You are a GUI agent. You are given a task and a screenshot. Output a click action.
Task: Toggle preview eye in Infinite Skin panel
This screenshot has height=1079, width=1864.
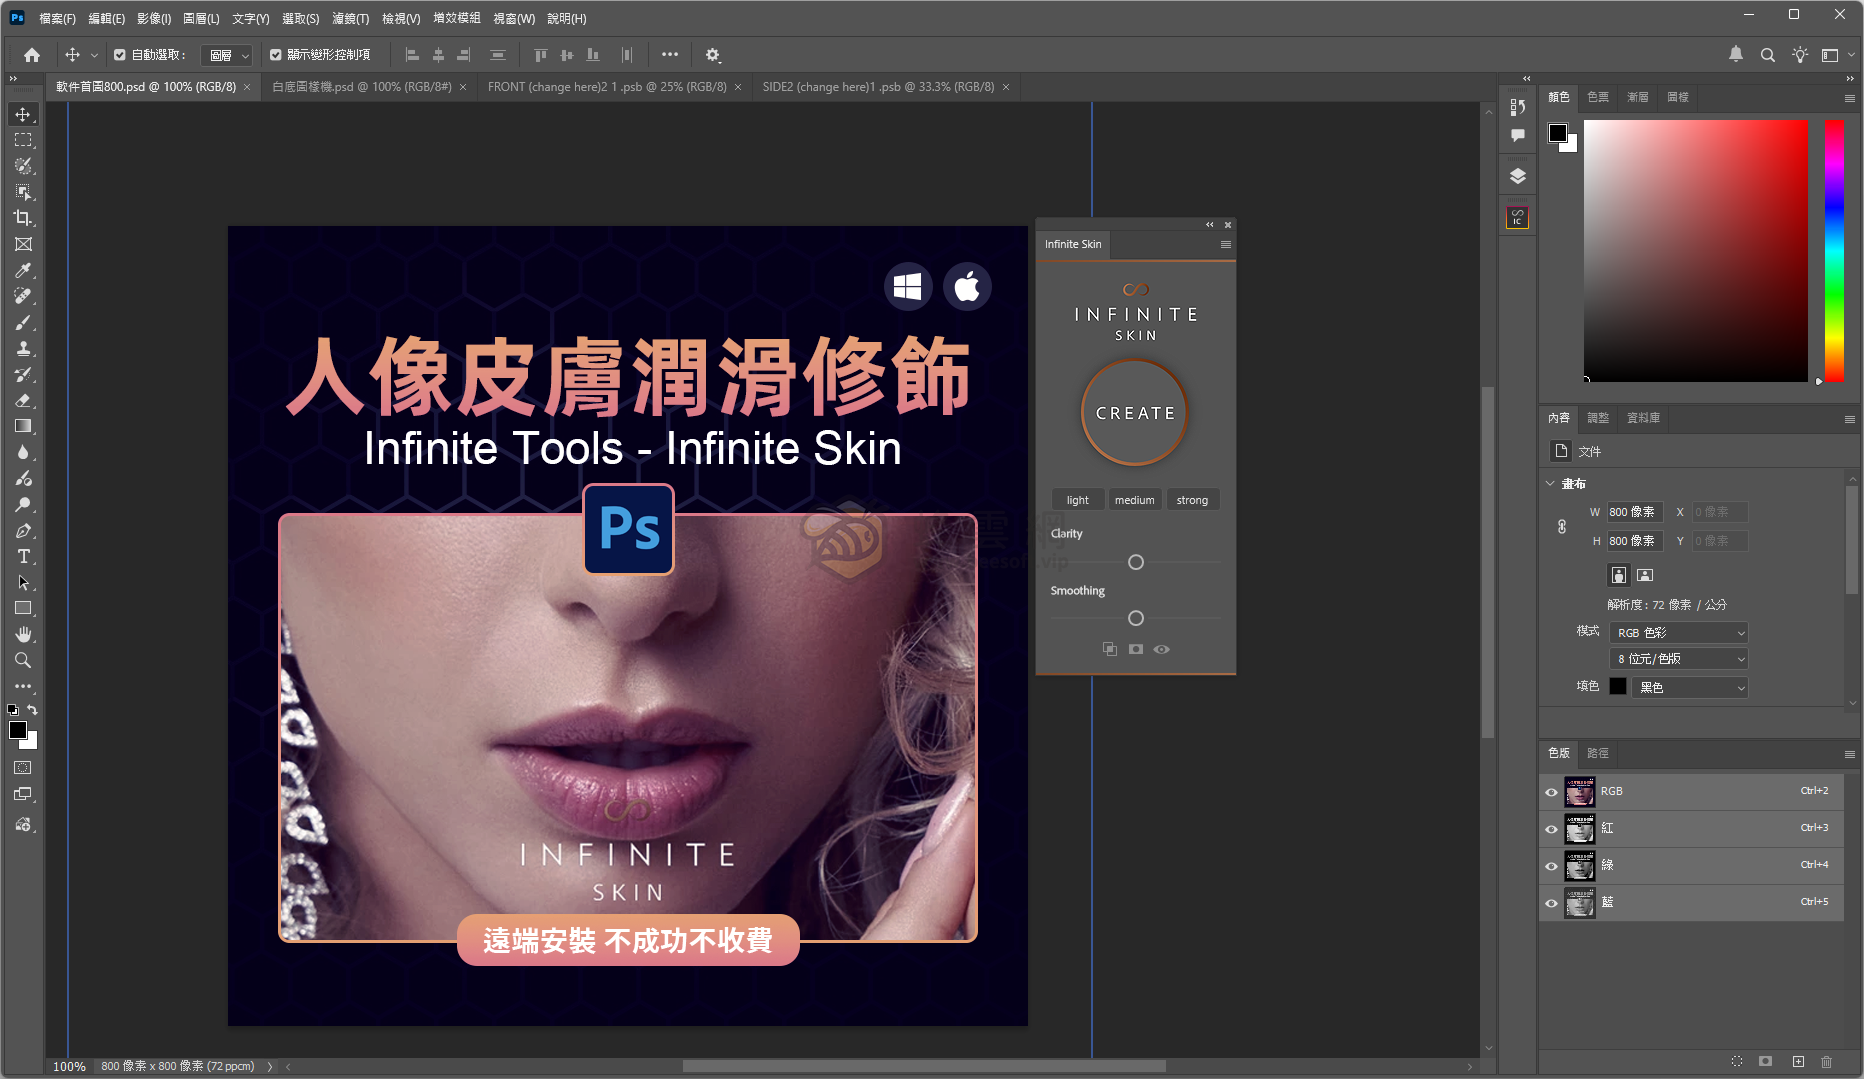(1161, 649)
